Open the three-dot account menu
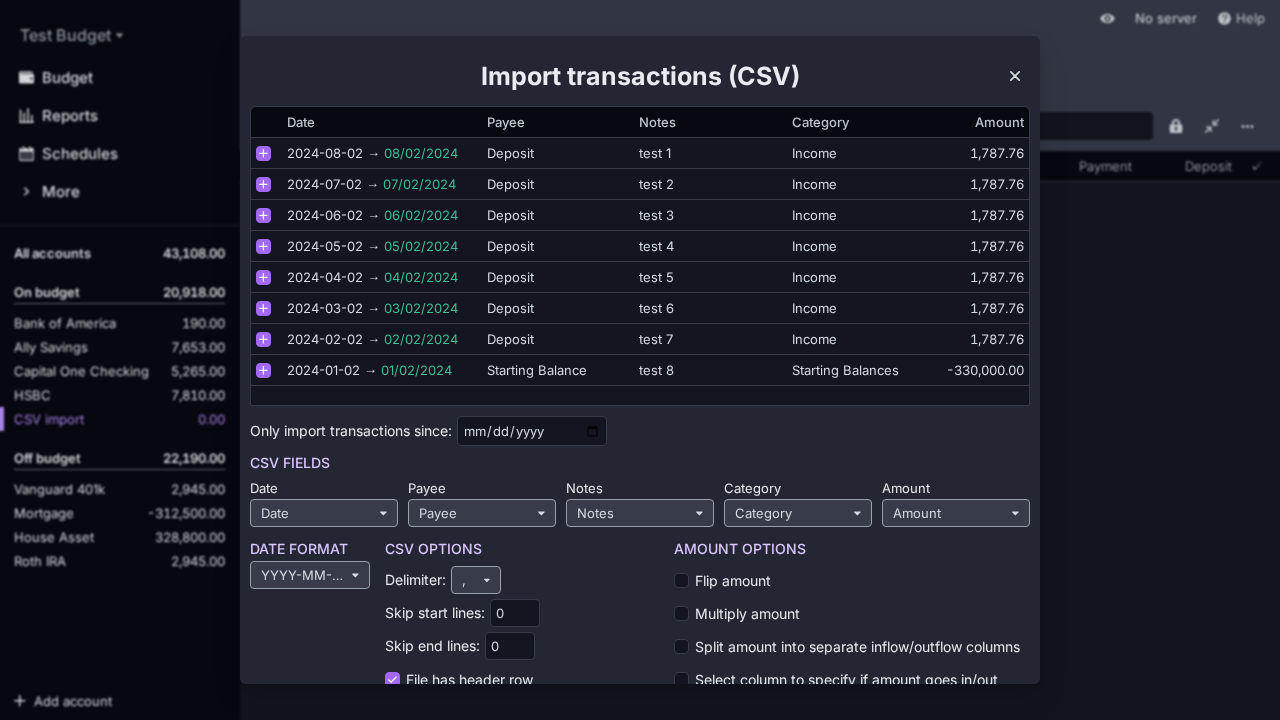 [x=1247, y=126]
